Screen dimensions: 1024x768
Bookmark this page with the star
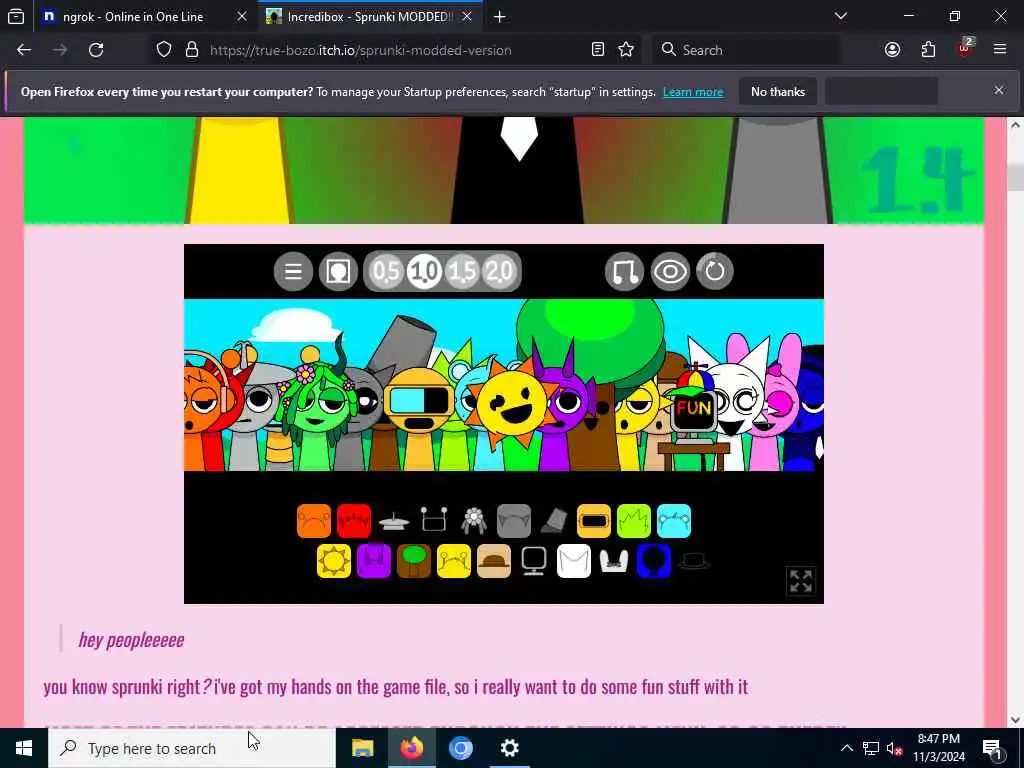[626, 50]
